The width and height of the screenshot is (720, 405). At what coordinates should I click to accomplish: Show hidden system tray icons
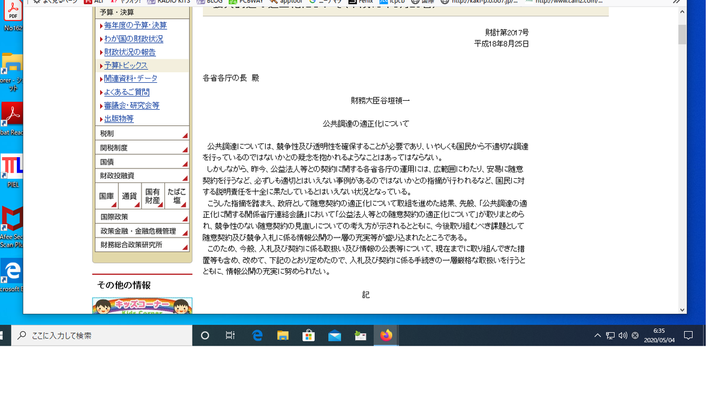[x=597, y=336]
